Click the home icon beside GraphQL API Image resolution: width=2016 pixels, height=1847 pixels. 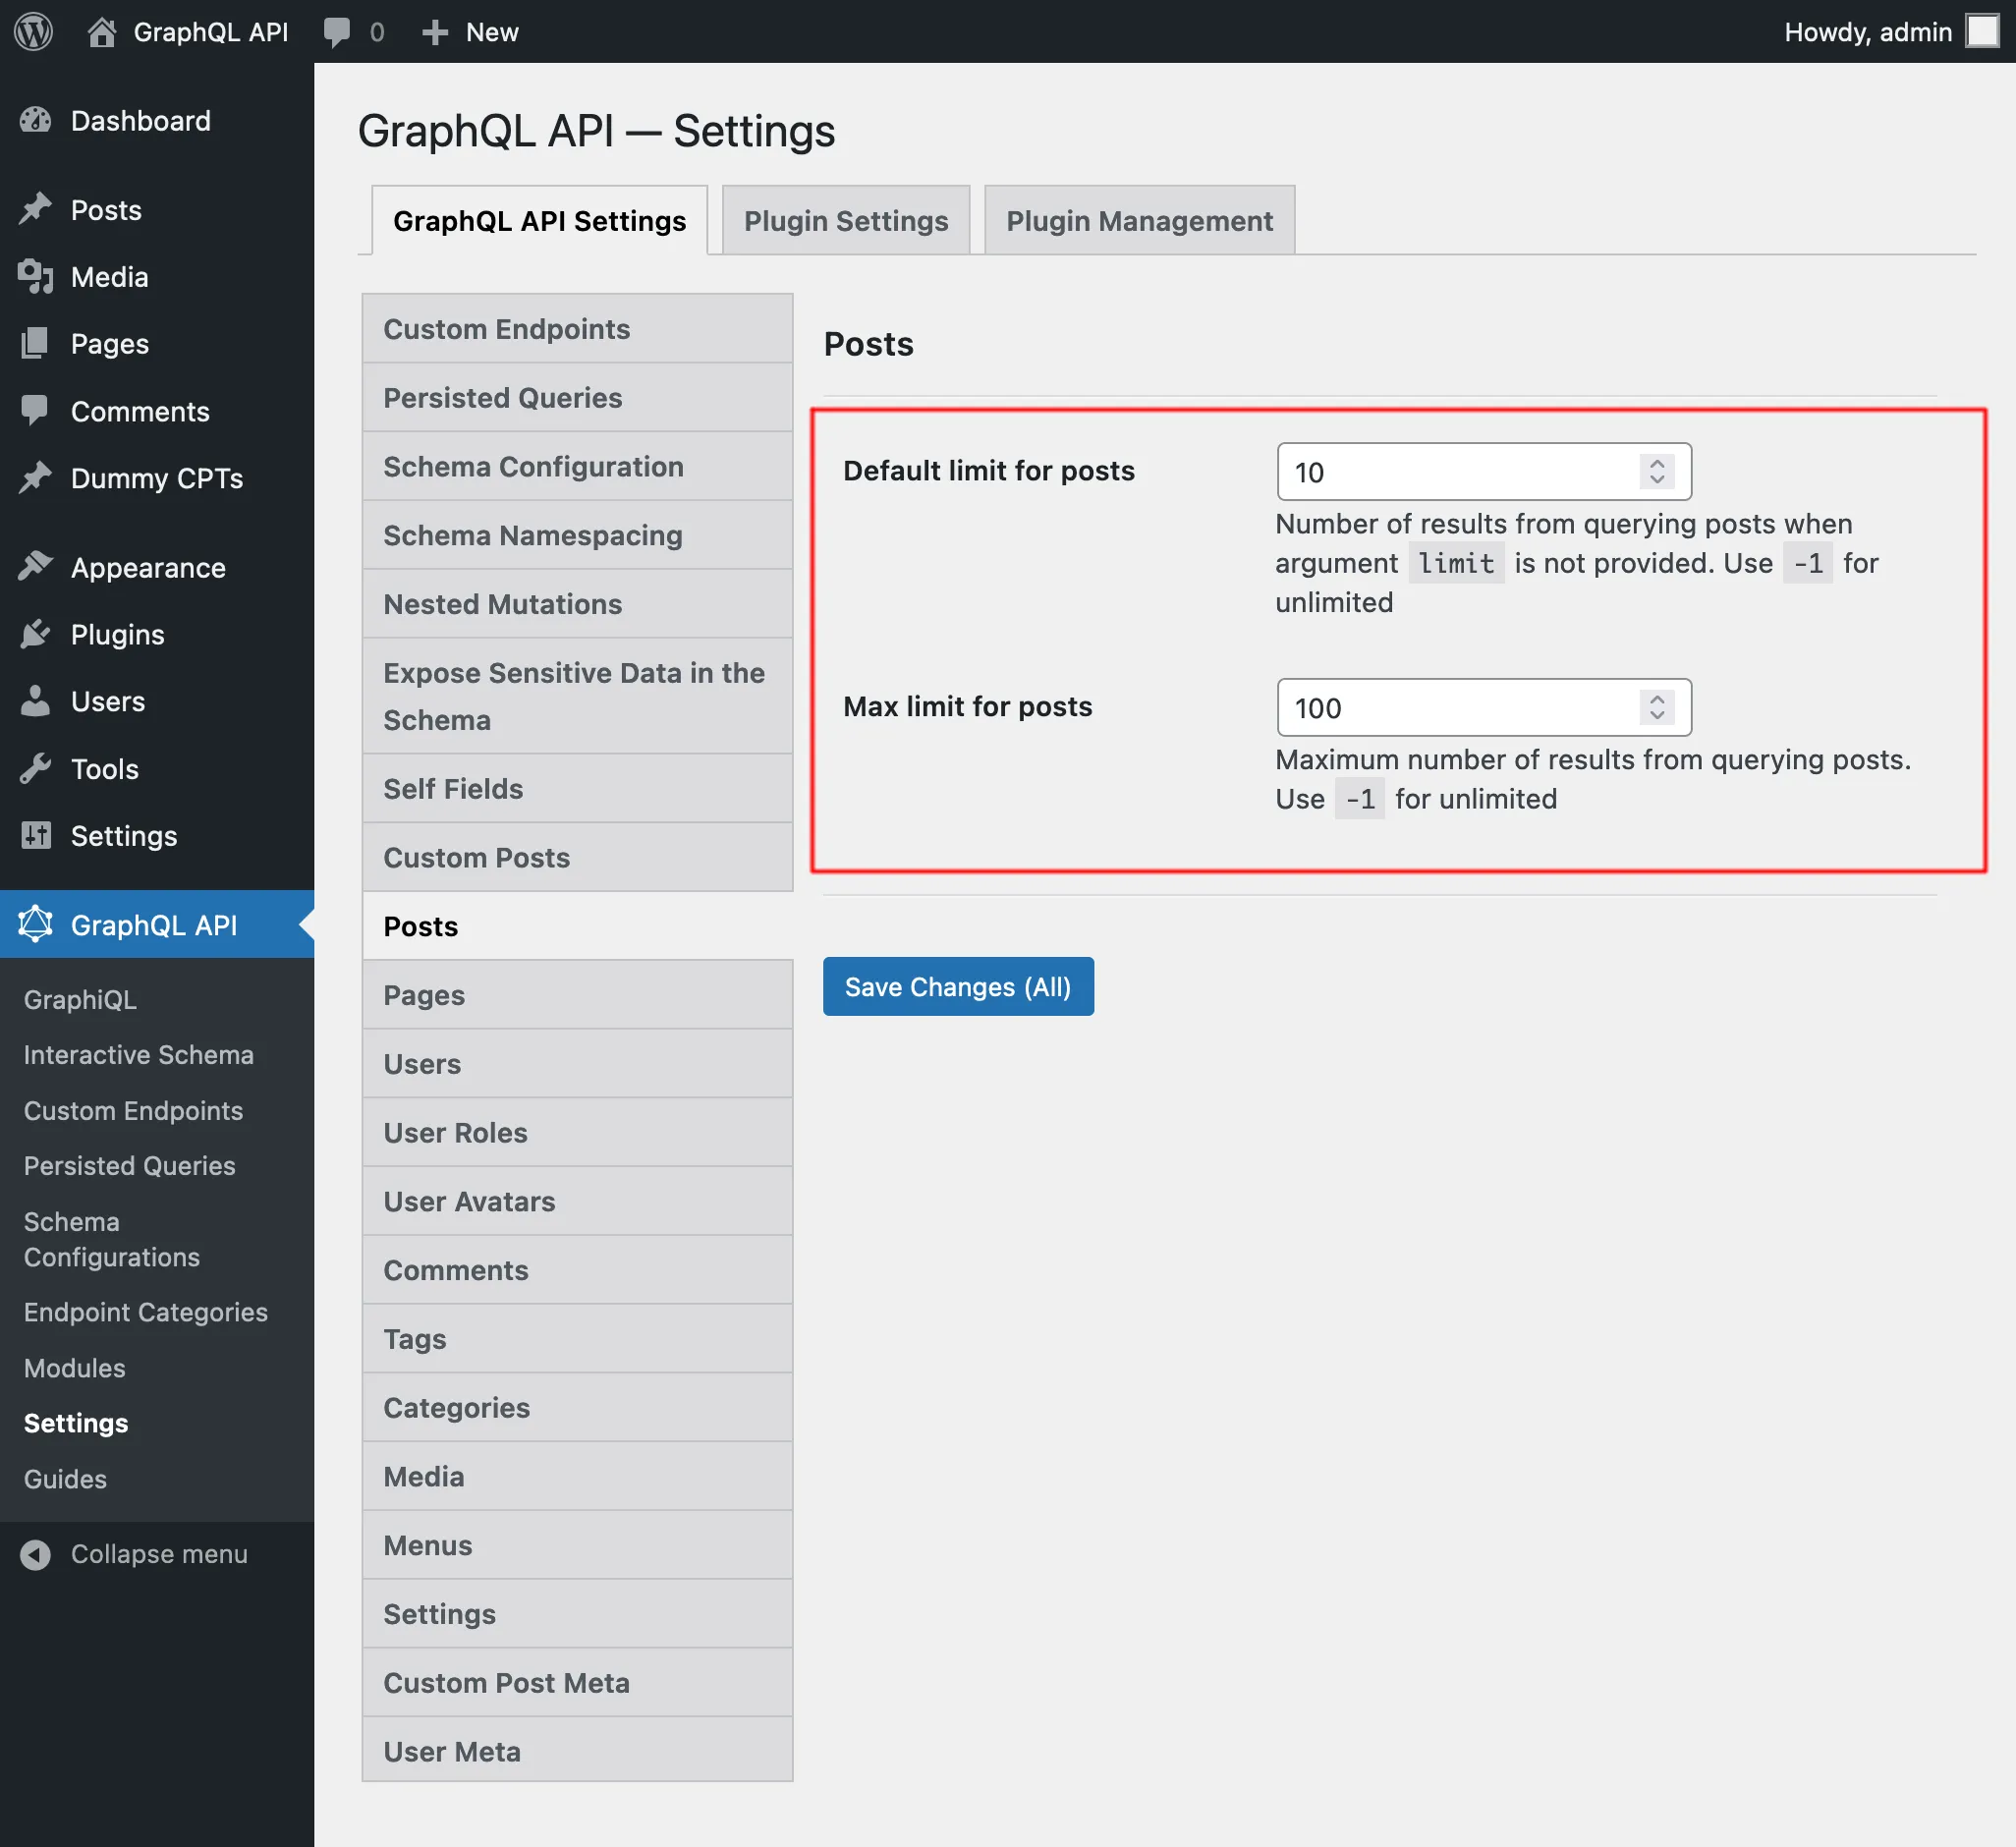(x=101, y=32)
